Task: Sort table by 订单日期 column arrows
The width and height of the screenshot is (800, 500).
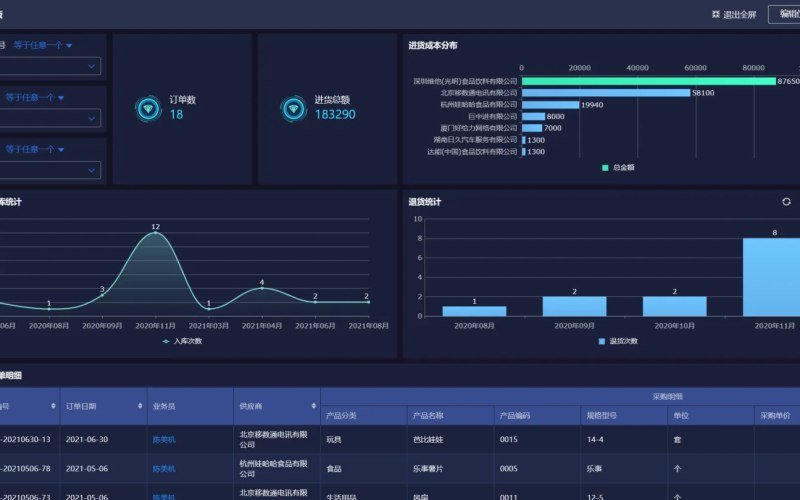Action: pyautogui.click(x=140, y=406)
